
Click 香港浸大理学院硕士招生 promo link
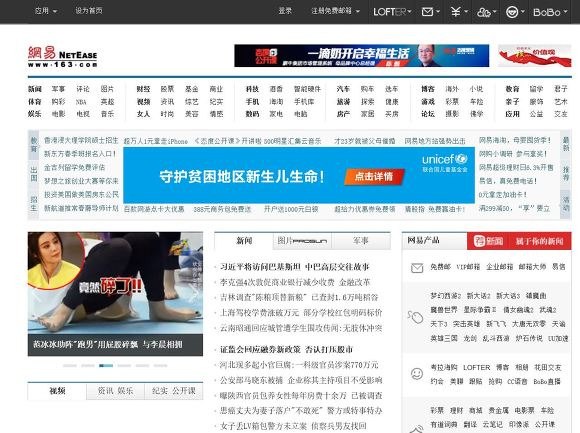point(81,141)
